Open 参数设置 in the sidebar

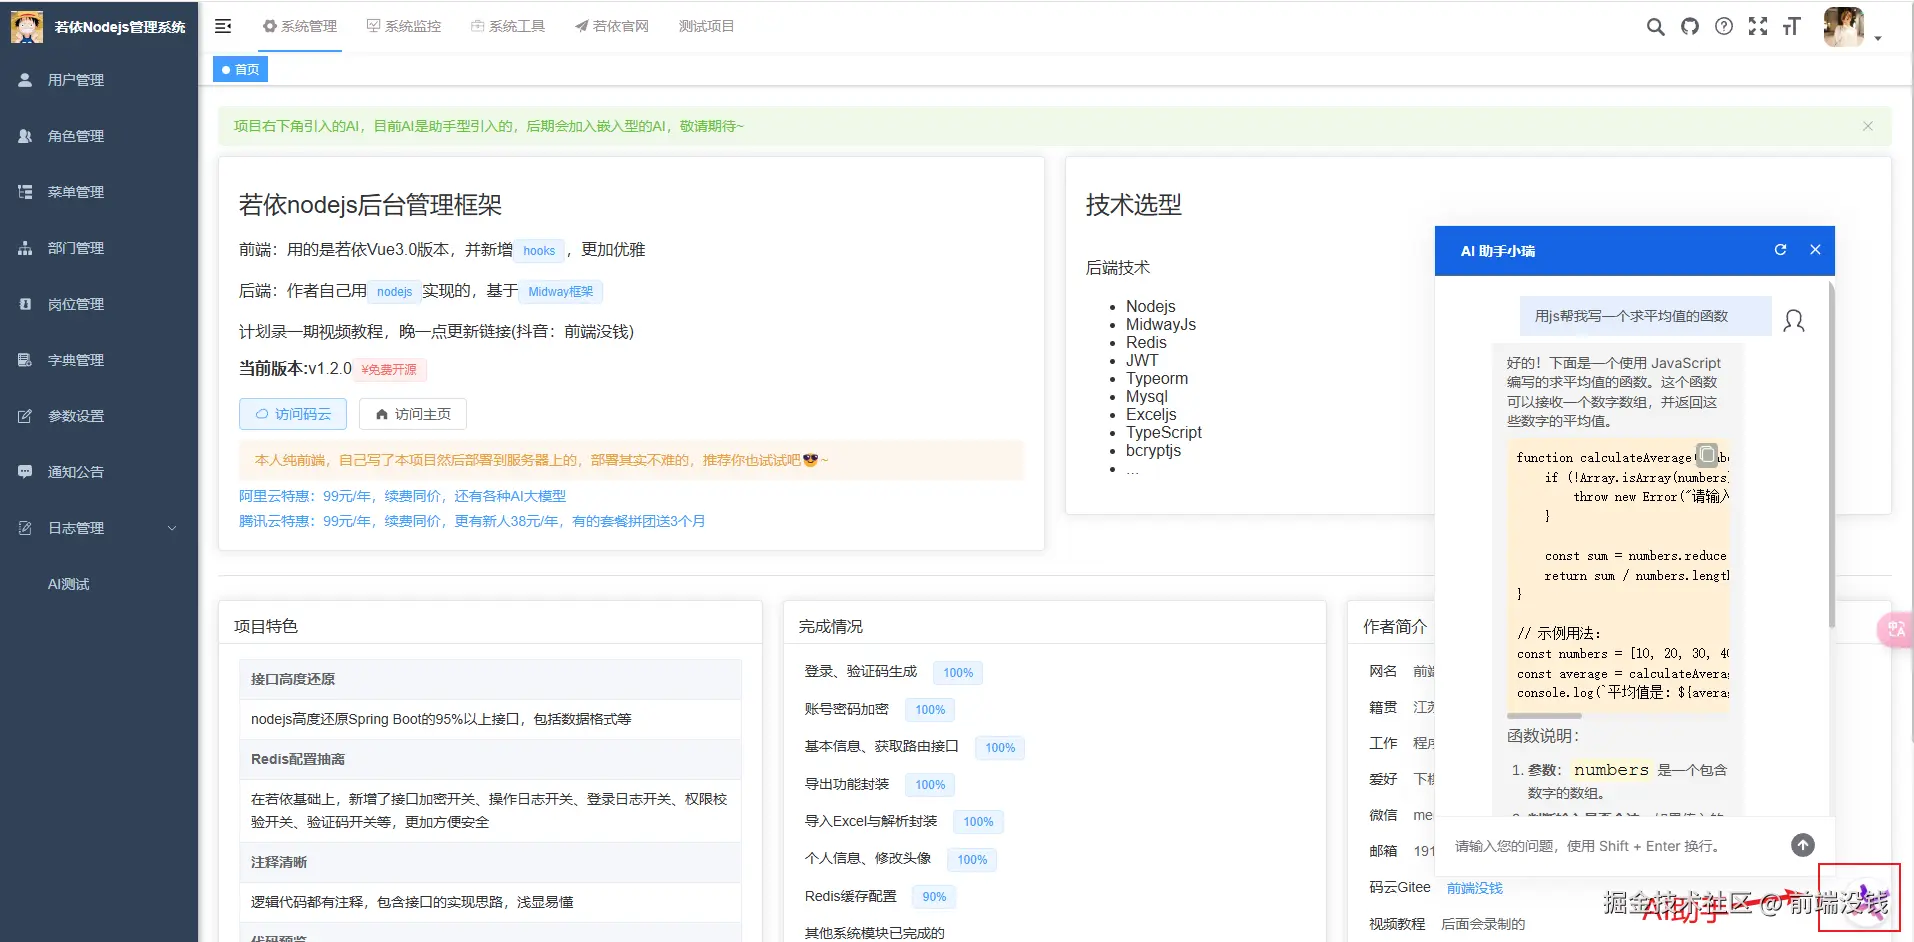pyautogui.click(x=99, y=416)
